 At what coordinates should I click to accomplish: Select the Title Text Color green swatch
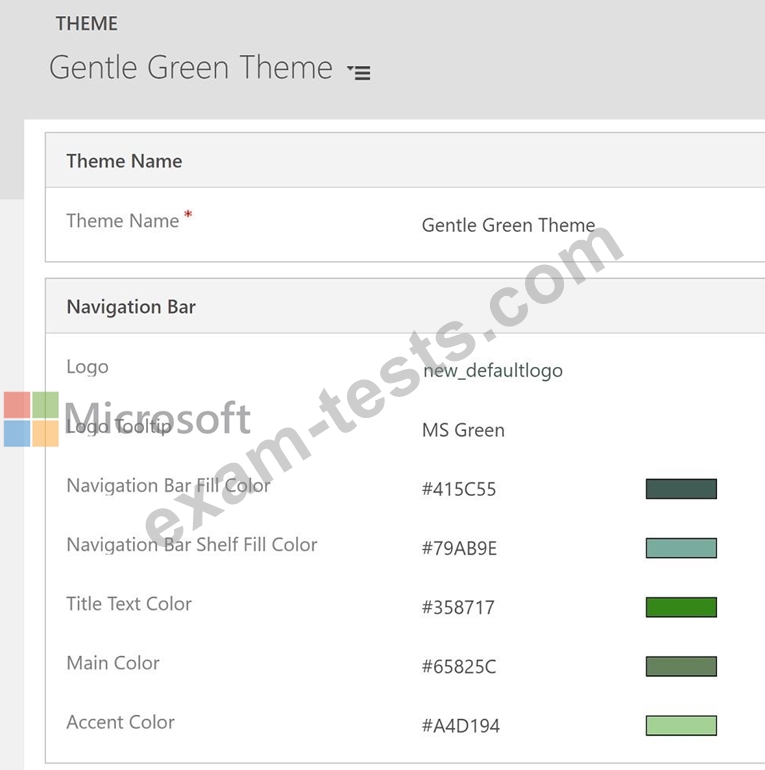tap(681, 607)
